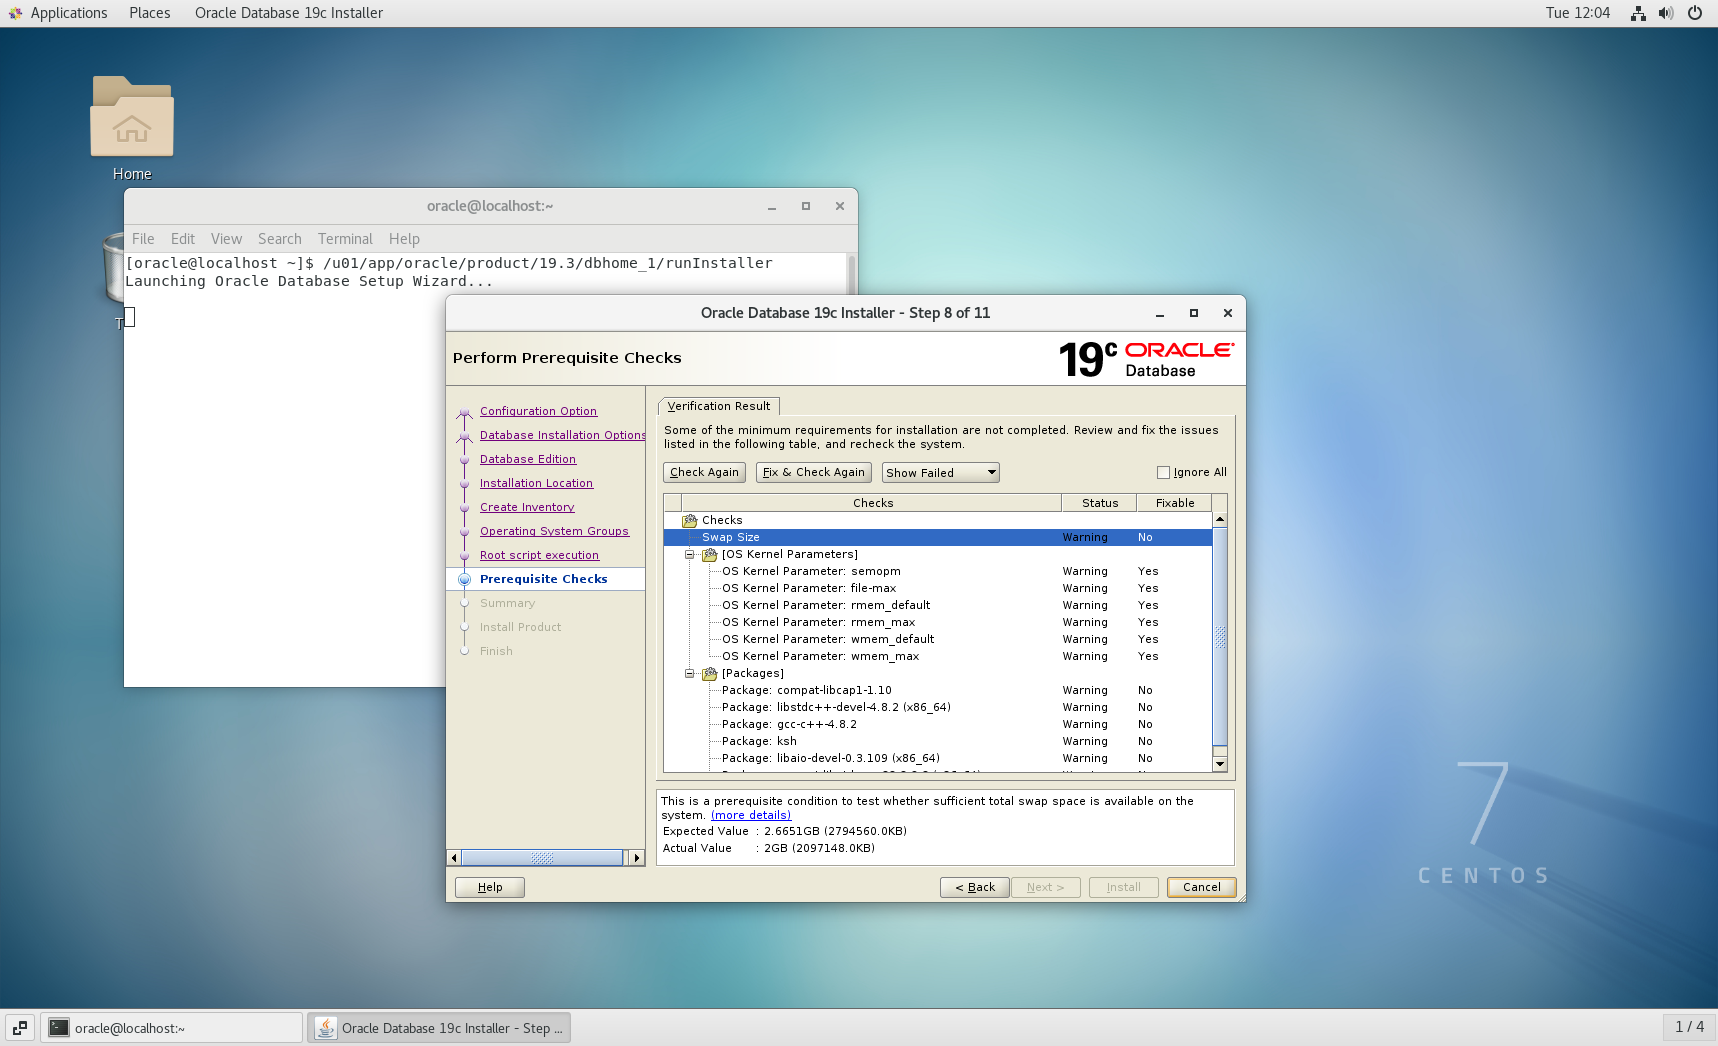Image resolution: width=1718 pixels, height=1046 pixels.
Task: Go to Create Inventory step
Action: coord(527,507)
